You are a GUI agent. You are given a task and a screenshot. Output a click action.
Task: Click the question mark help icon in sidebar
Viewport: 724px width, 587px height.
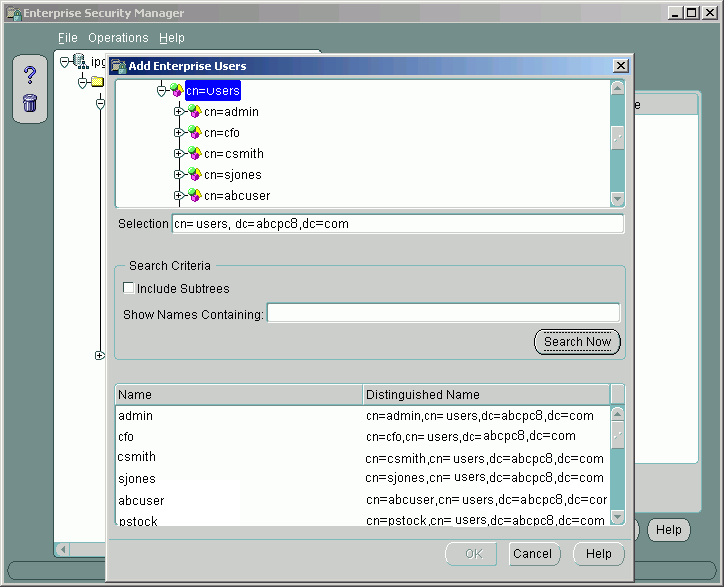(30, 75)
